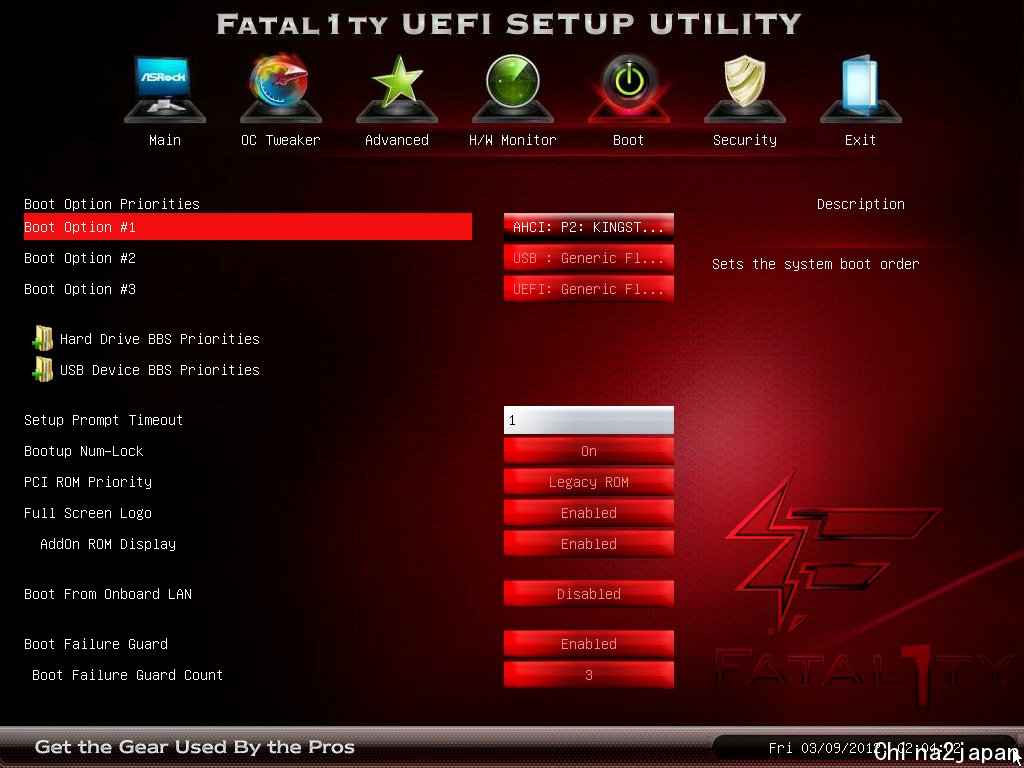Select the Boot From Onboard LAN label
Screen dimensions: 1024x768
pos(108,594)
